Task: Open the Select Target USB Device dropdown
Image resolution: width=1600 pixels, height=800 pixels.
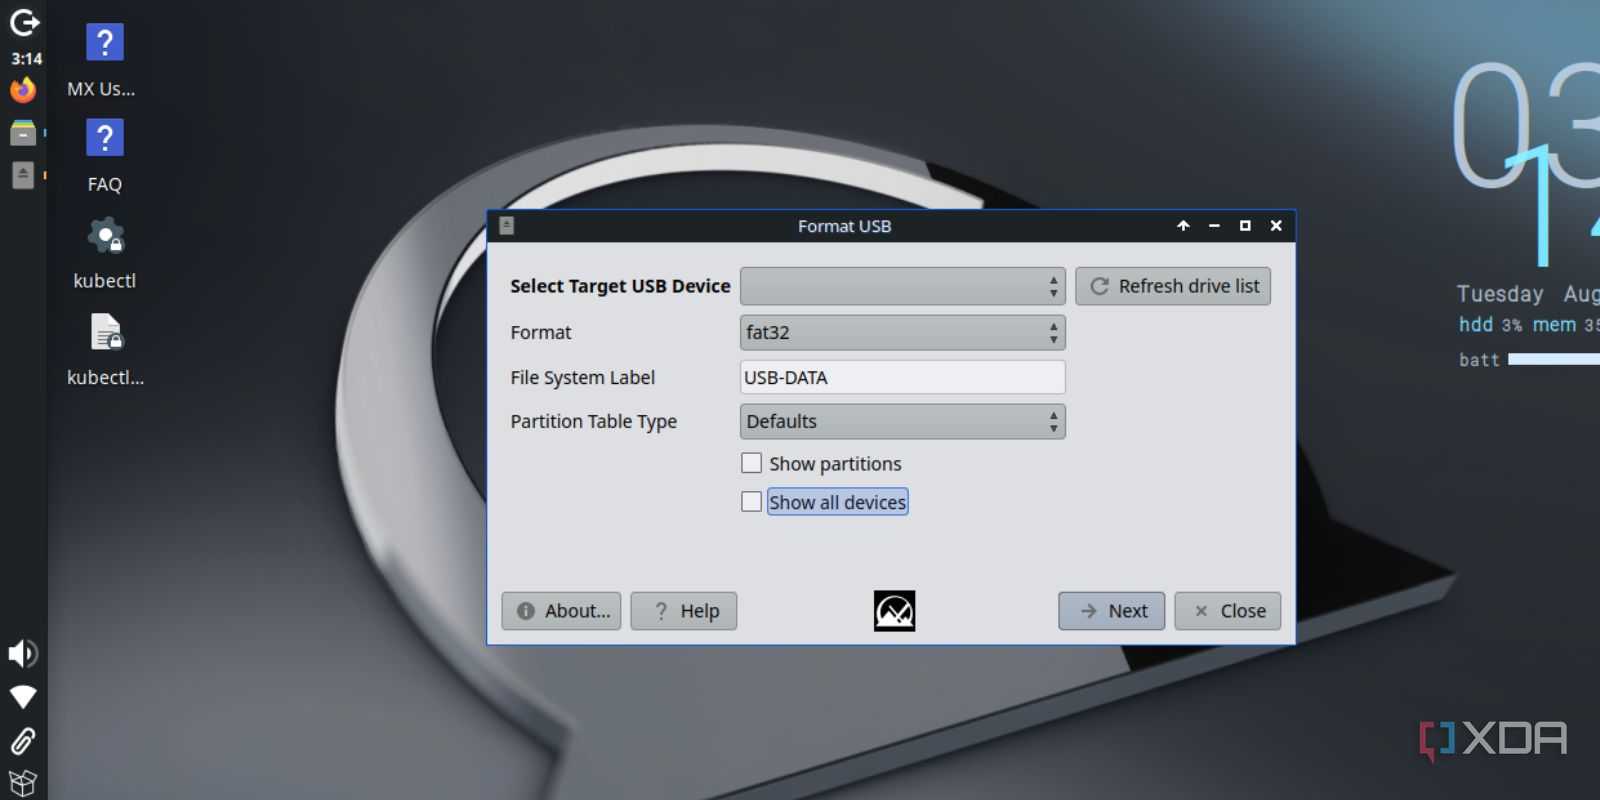Action: 902,286
